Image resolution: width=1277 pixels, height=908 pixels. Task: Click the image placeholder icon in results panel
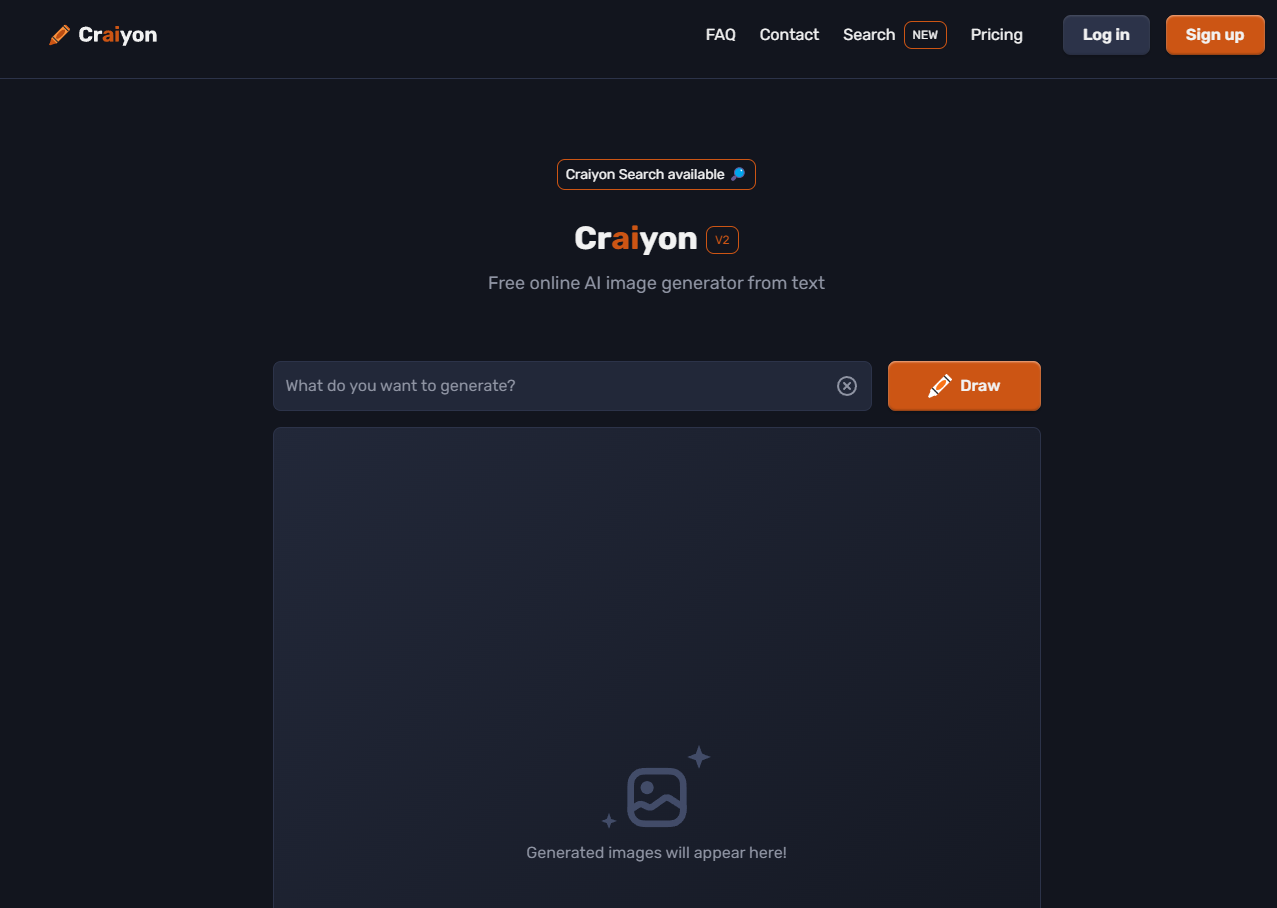[657, 797]
